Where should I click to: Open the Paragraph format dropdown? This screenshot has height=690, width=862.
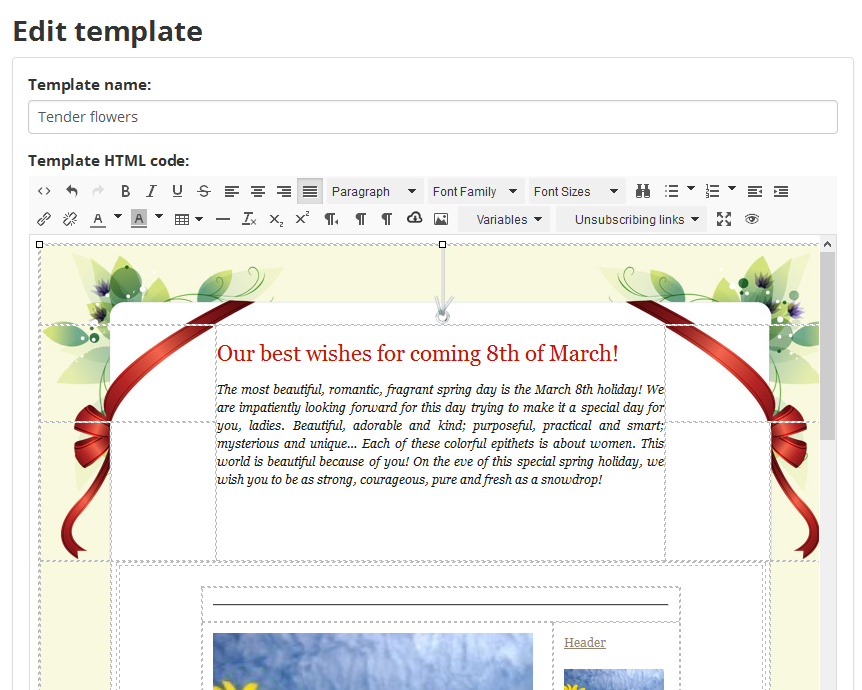[x=374, y=191]
